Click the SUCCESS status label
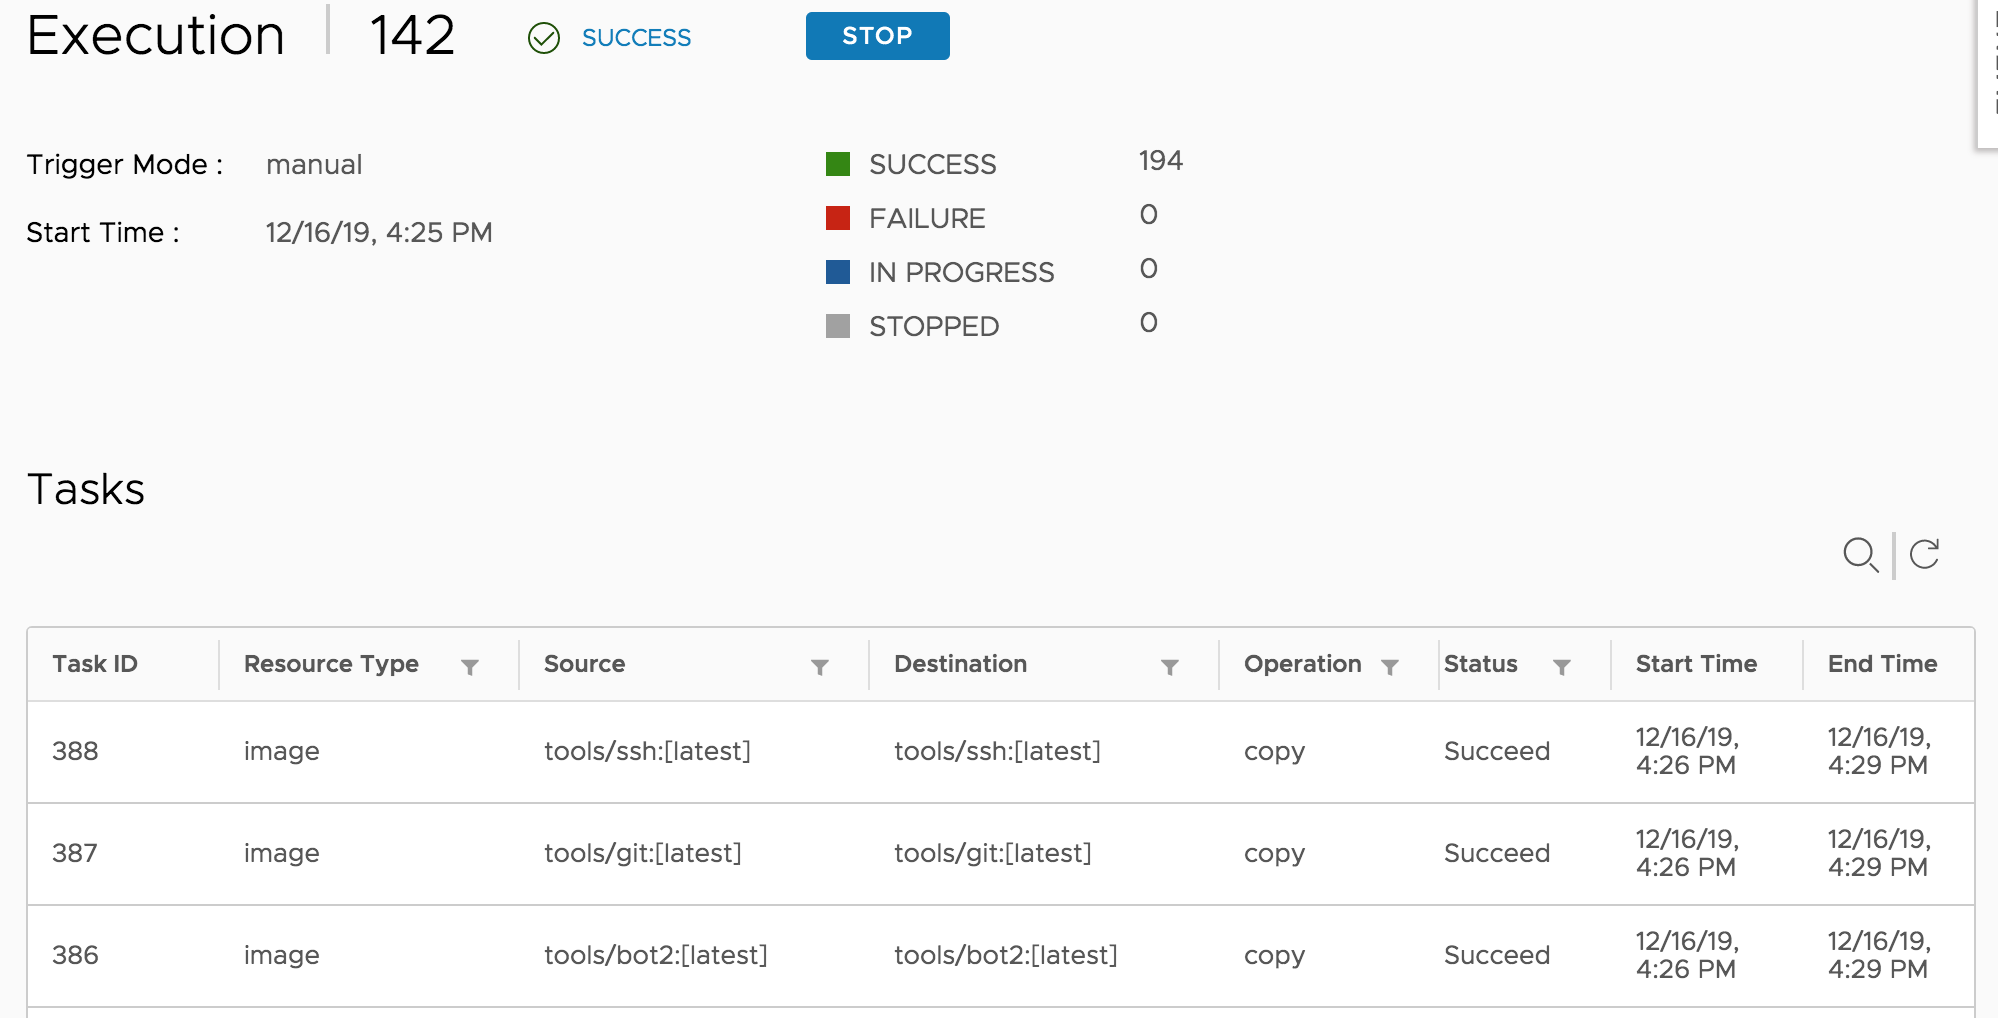1998x1018 pixels. (x=636, y=38)
